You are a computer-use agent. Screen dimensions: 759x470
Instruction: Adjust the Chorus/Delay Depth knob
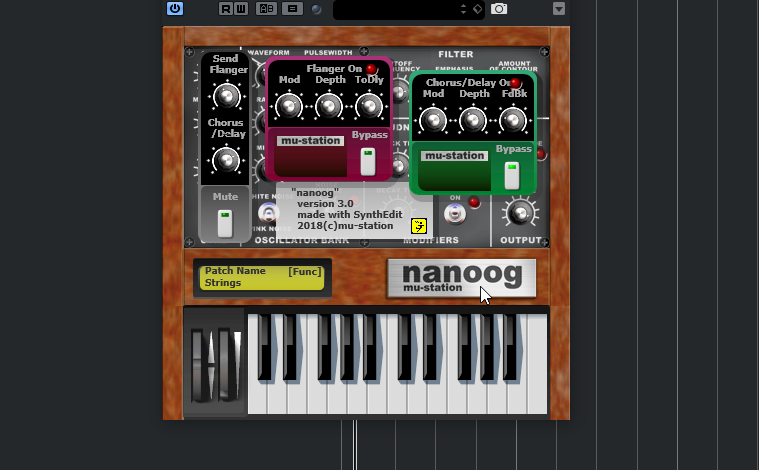pyautogui.click(x=473, y=121)
